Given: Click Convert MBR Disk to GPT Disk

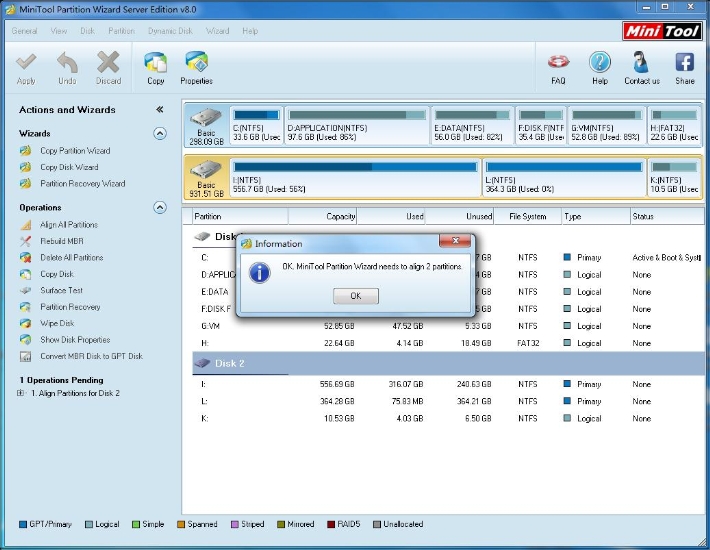Looking at the screenshot, I should pyautogui.click(x=90, y=356).
